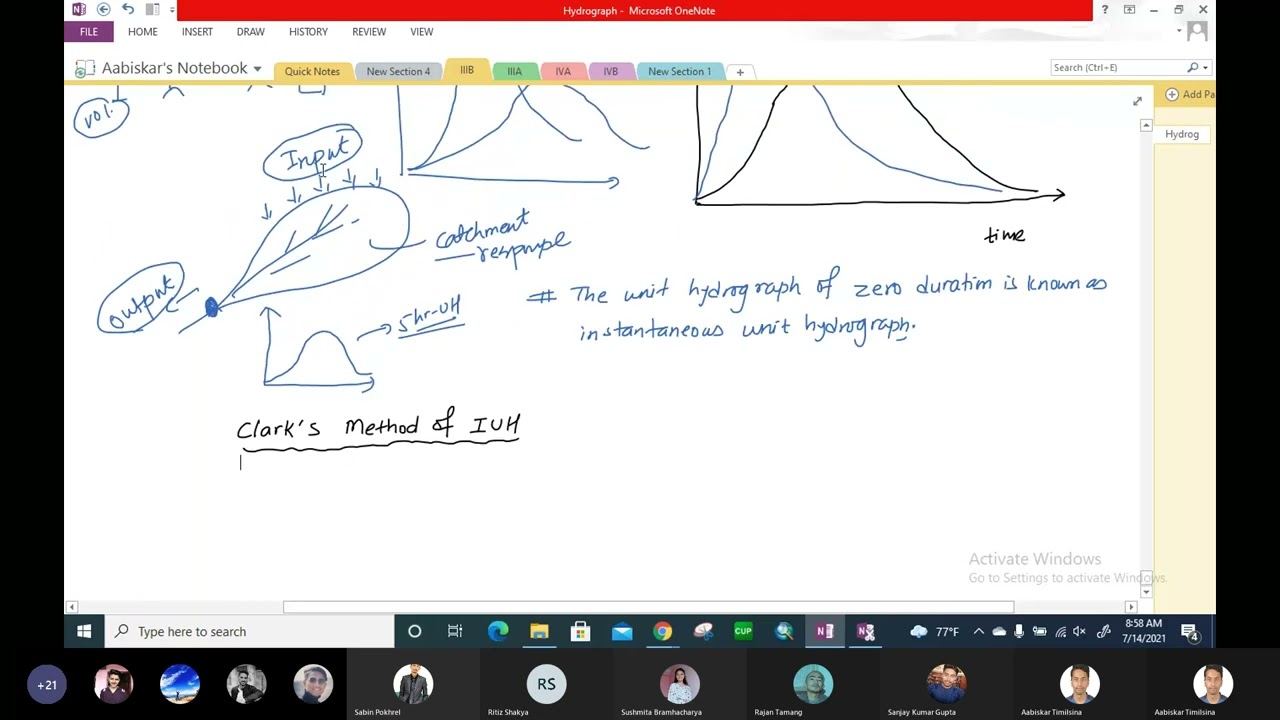Select the IIIA section tab
This screenshot has height=720, width=1280.
click(x=514, y=71)
